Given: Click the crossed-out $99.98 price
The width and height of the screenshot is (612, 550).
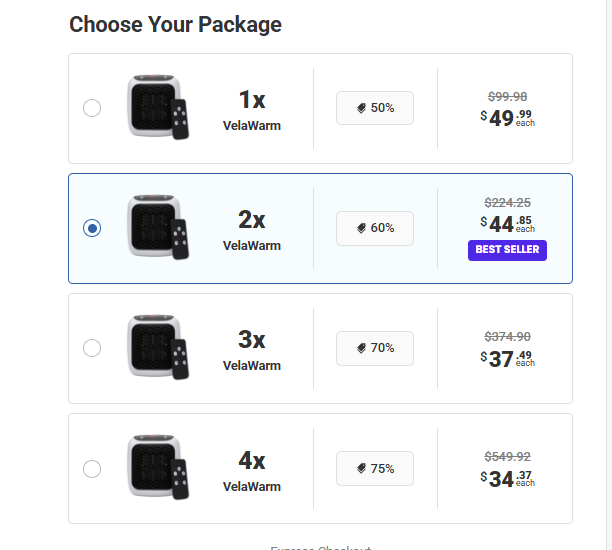Looking at the screenshot, I should point(507,96).
